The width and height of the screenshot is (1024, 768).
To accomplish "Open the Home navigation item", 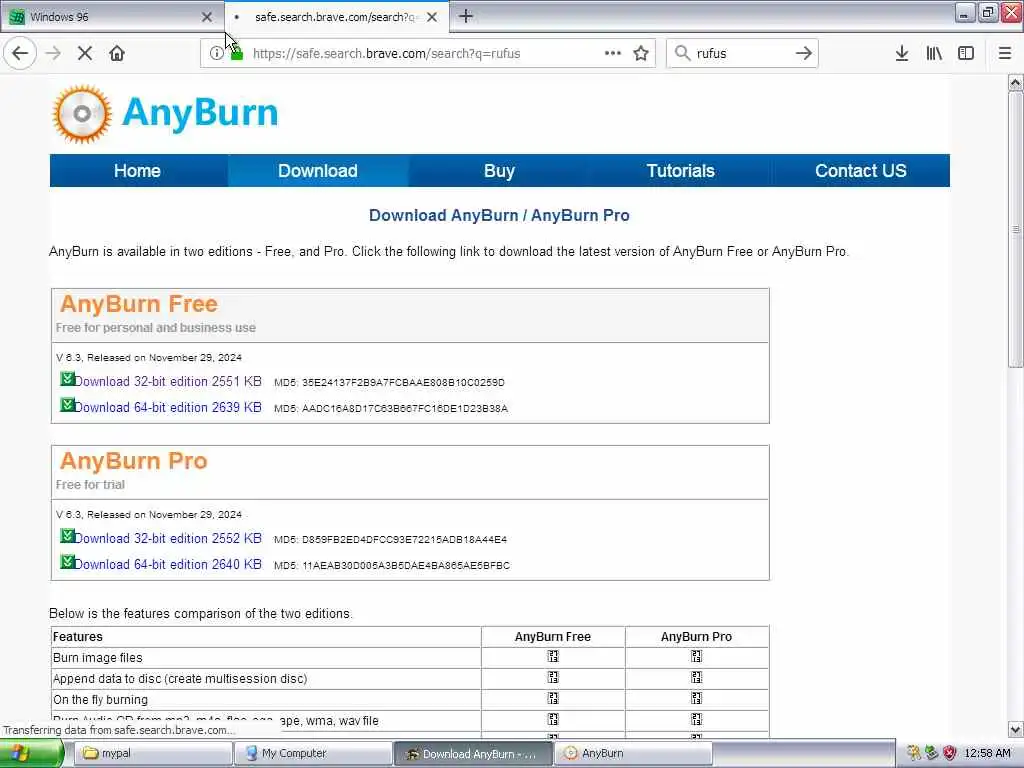I will (x=137, y=171).
